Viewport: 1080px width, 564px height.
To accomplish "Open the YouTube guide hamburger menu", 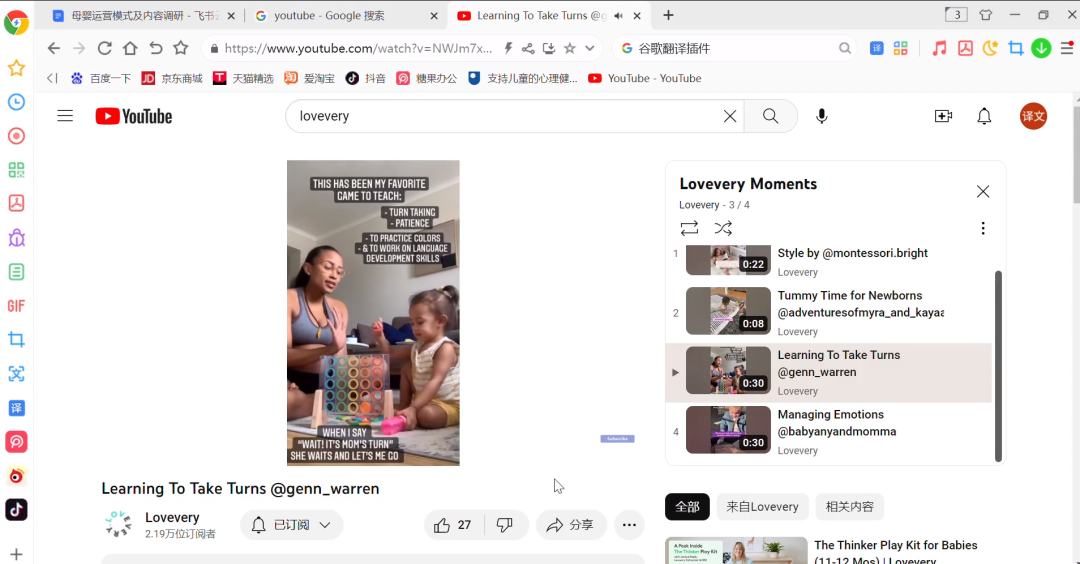I will tap(65, 116).
